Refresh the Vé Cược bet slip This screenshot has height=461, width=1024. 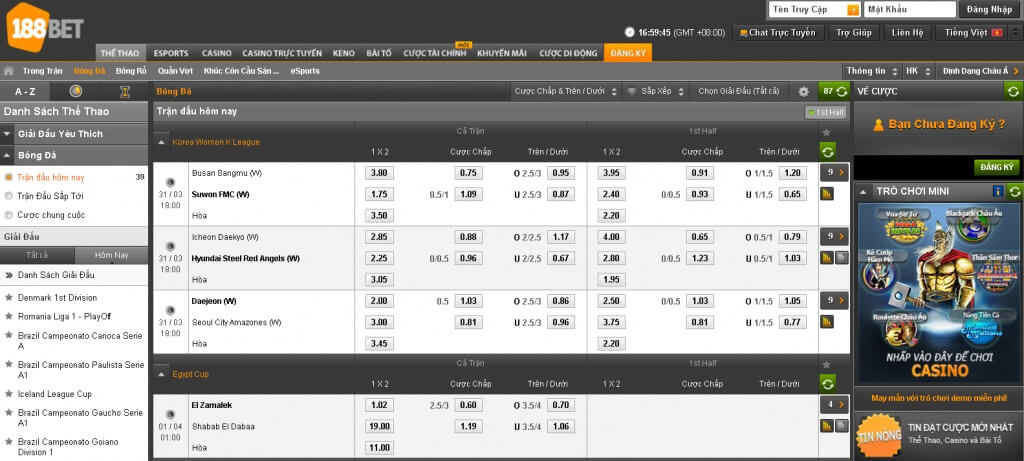(x=1013, y=91)
